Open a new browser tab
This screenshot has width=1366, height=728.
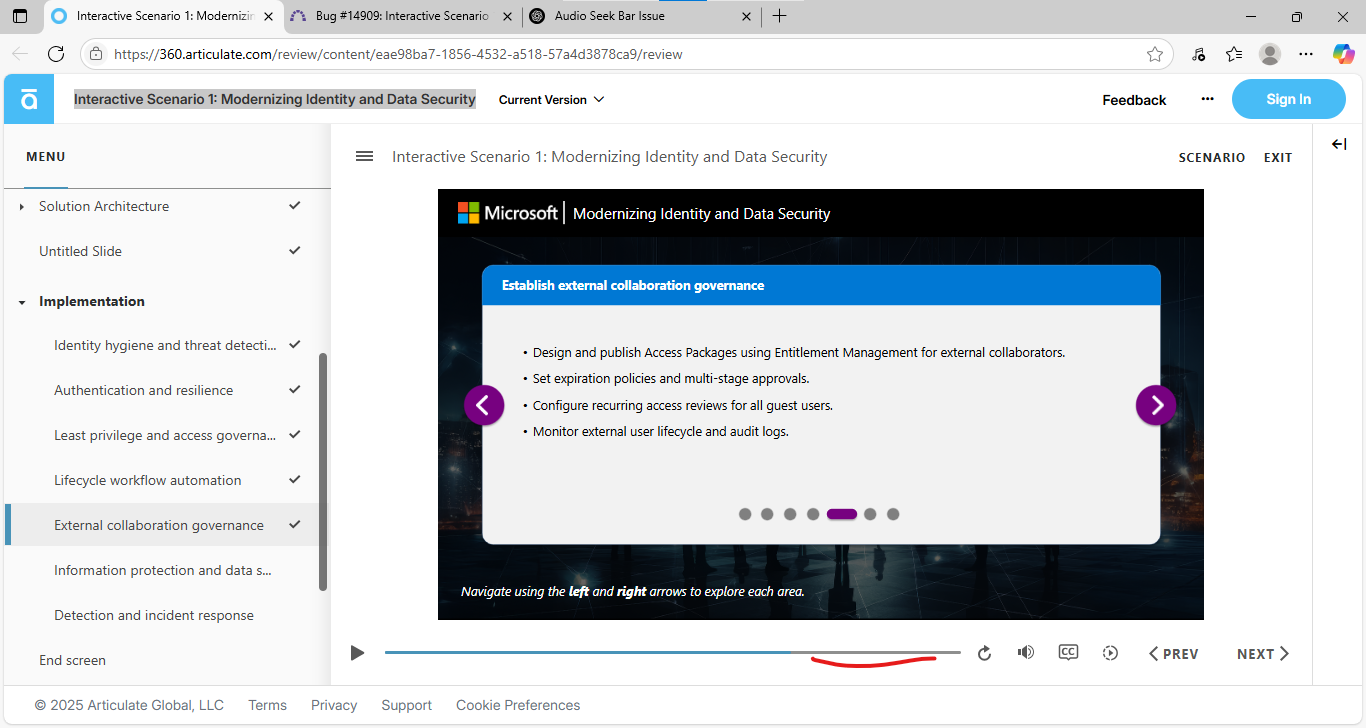click(780, 16)
